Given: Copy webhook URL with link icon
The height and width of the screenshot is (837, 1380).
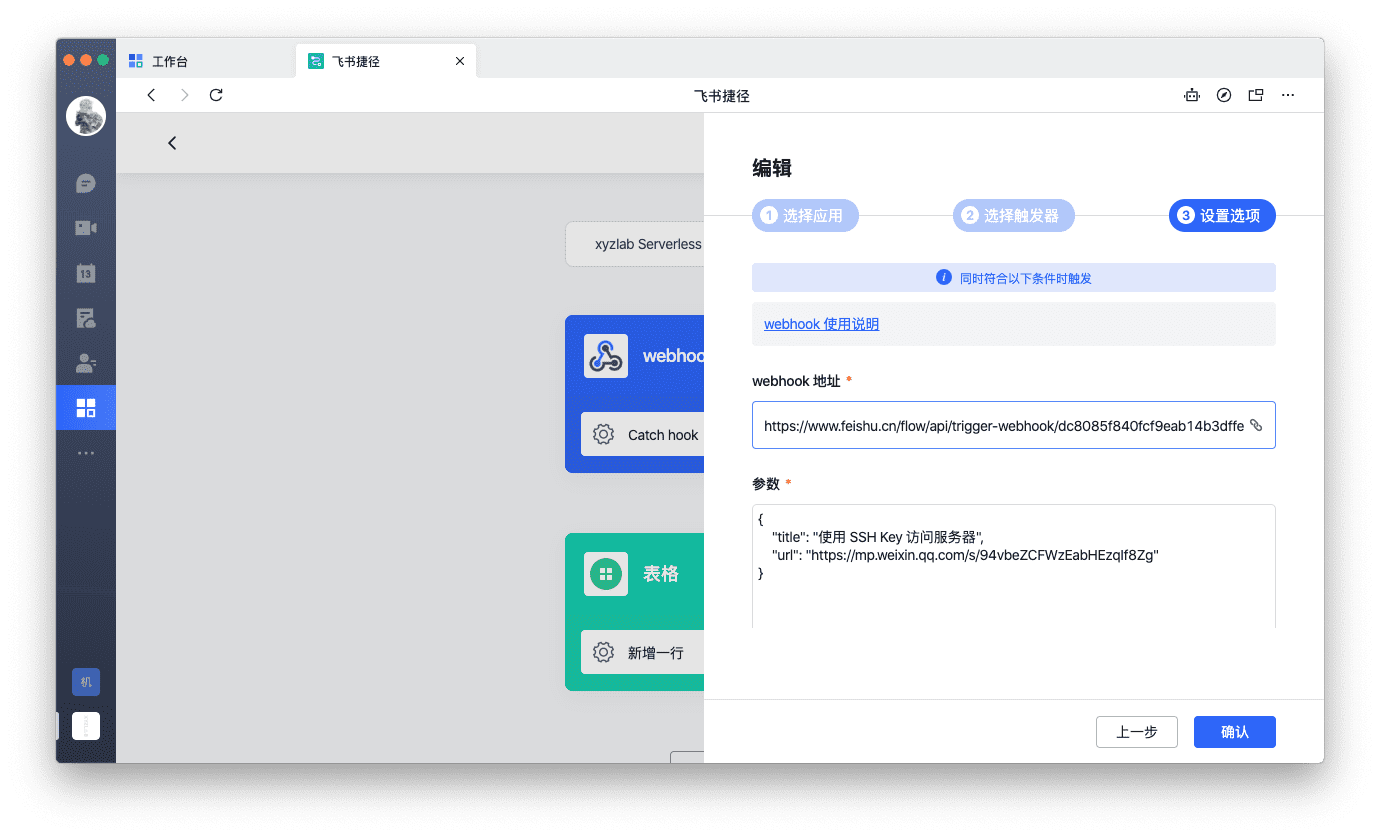Looking at the screenshot, I should point(1256,425).
